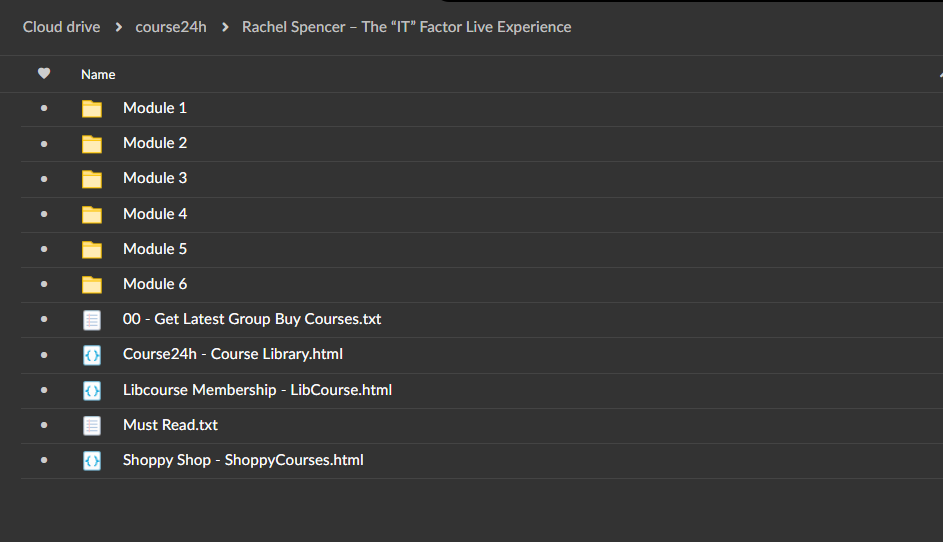This screenshot has width=943, height=542.
Task: Click HTML file icon for Shoppy Shop
Action: click(x=91, y=461)
